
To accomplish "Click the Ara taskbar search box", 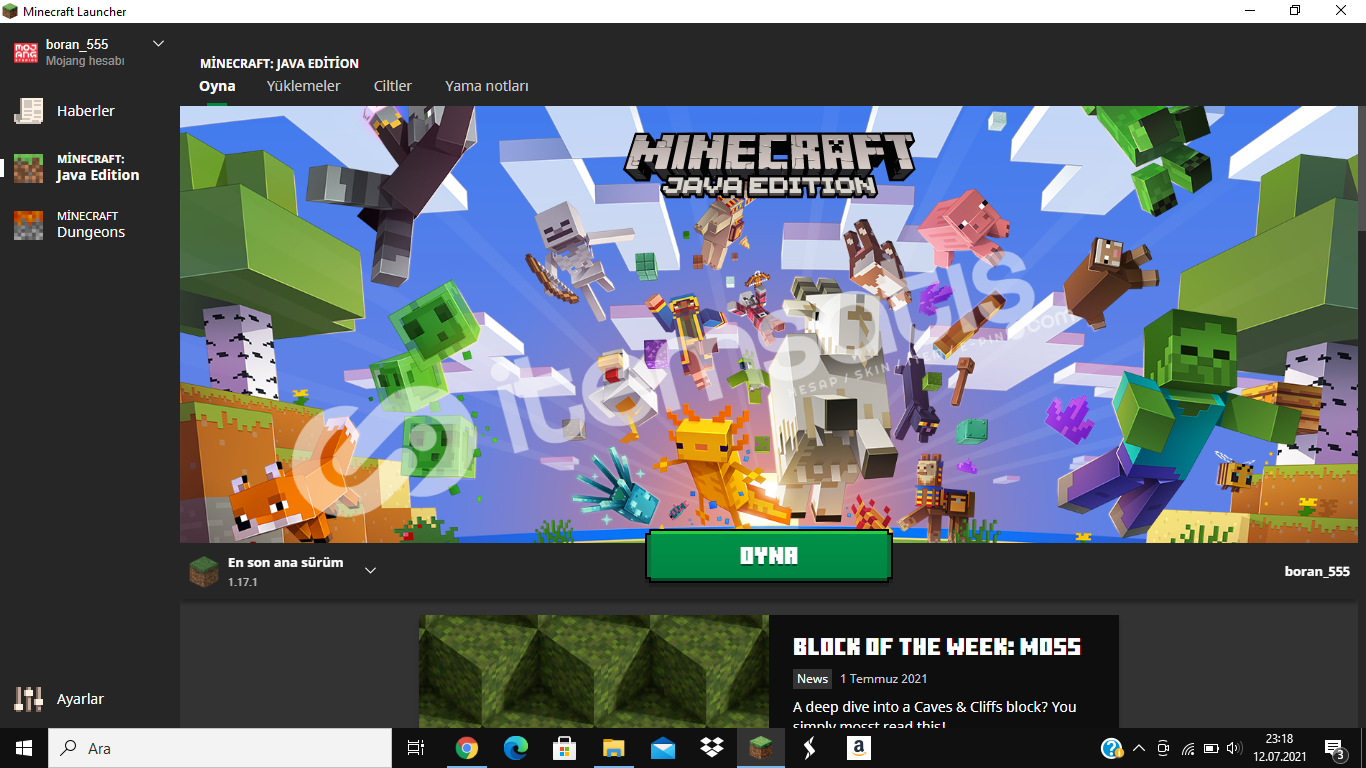I will (x=219, y=748).
